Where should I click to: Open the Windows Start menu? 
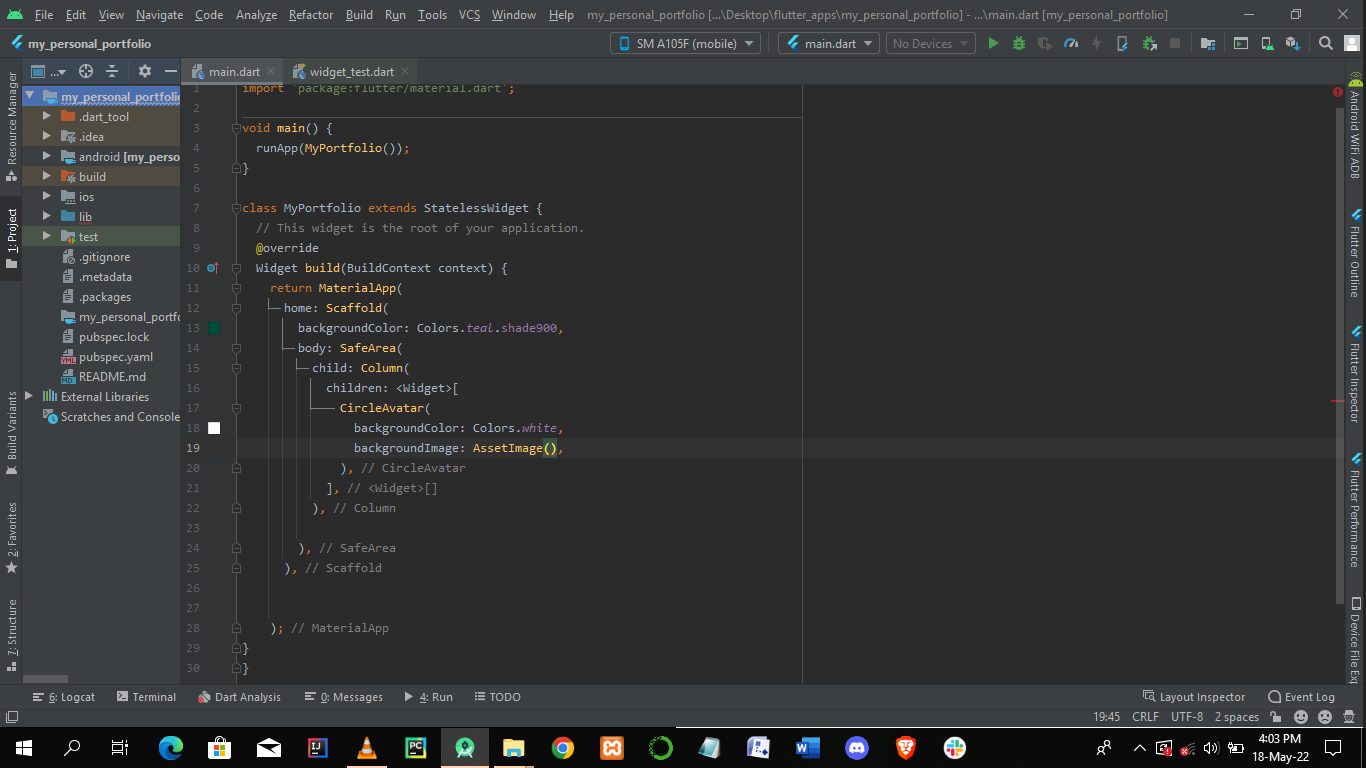click(x=24, y=747)
